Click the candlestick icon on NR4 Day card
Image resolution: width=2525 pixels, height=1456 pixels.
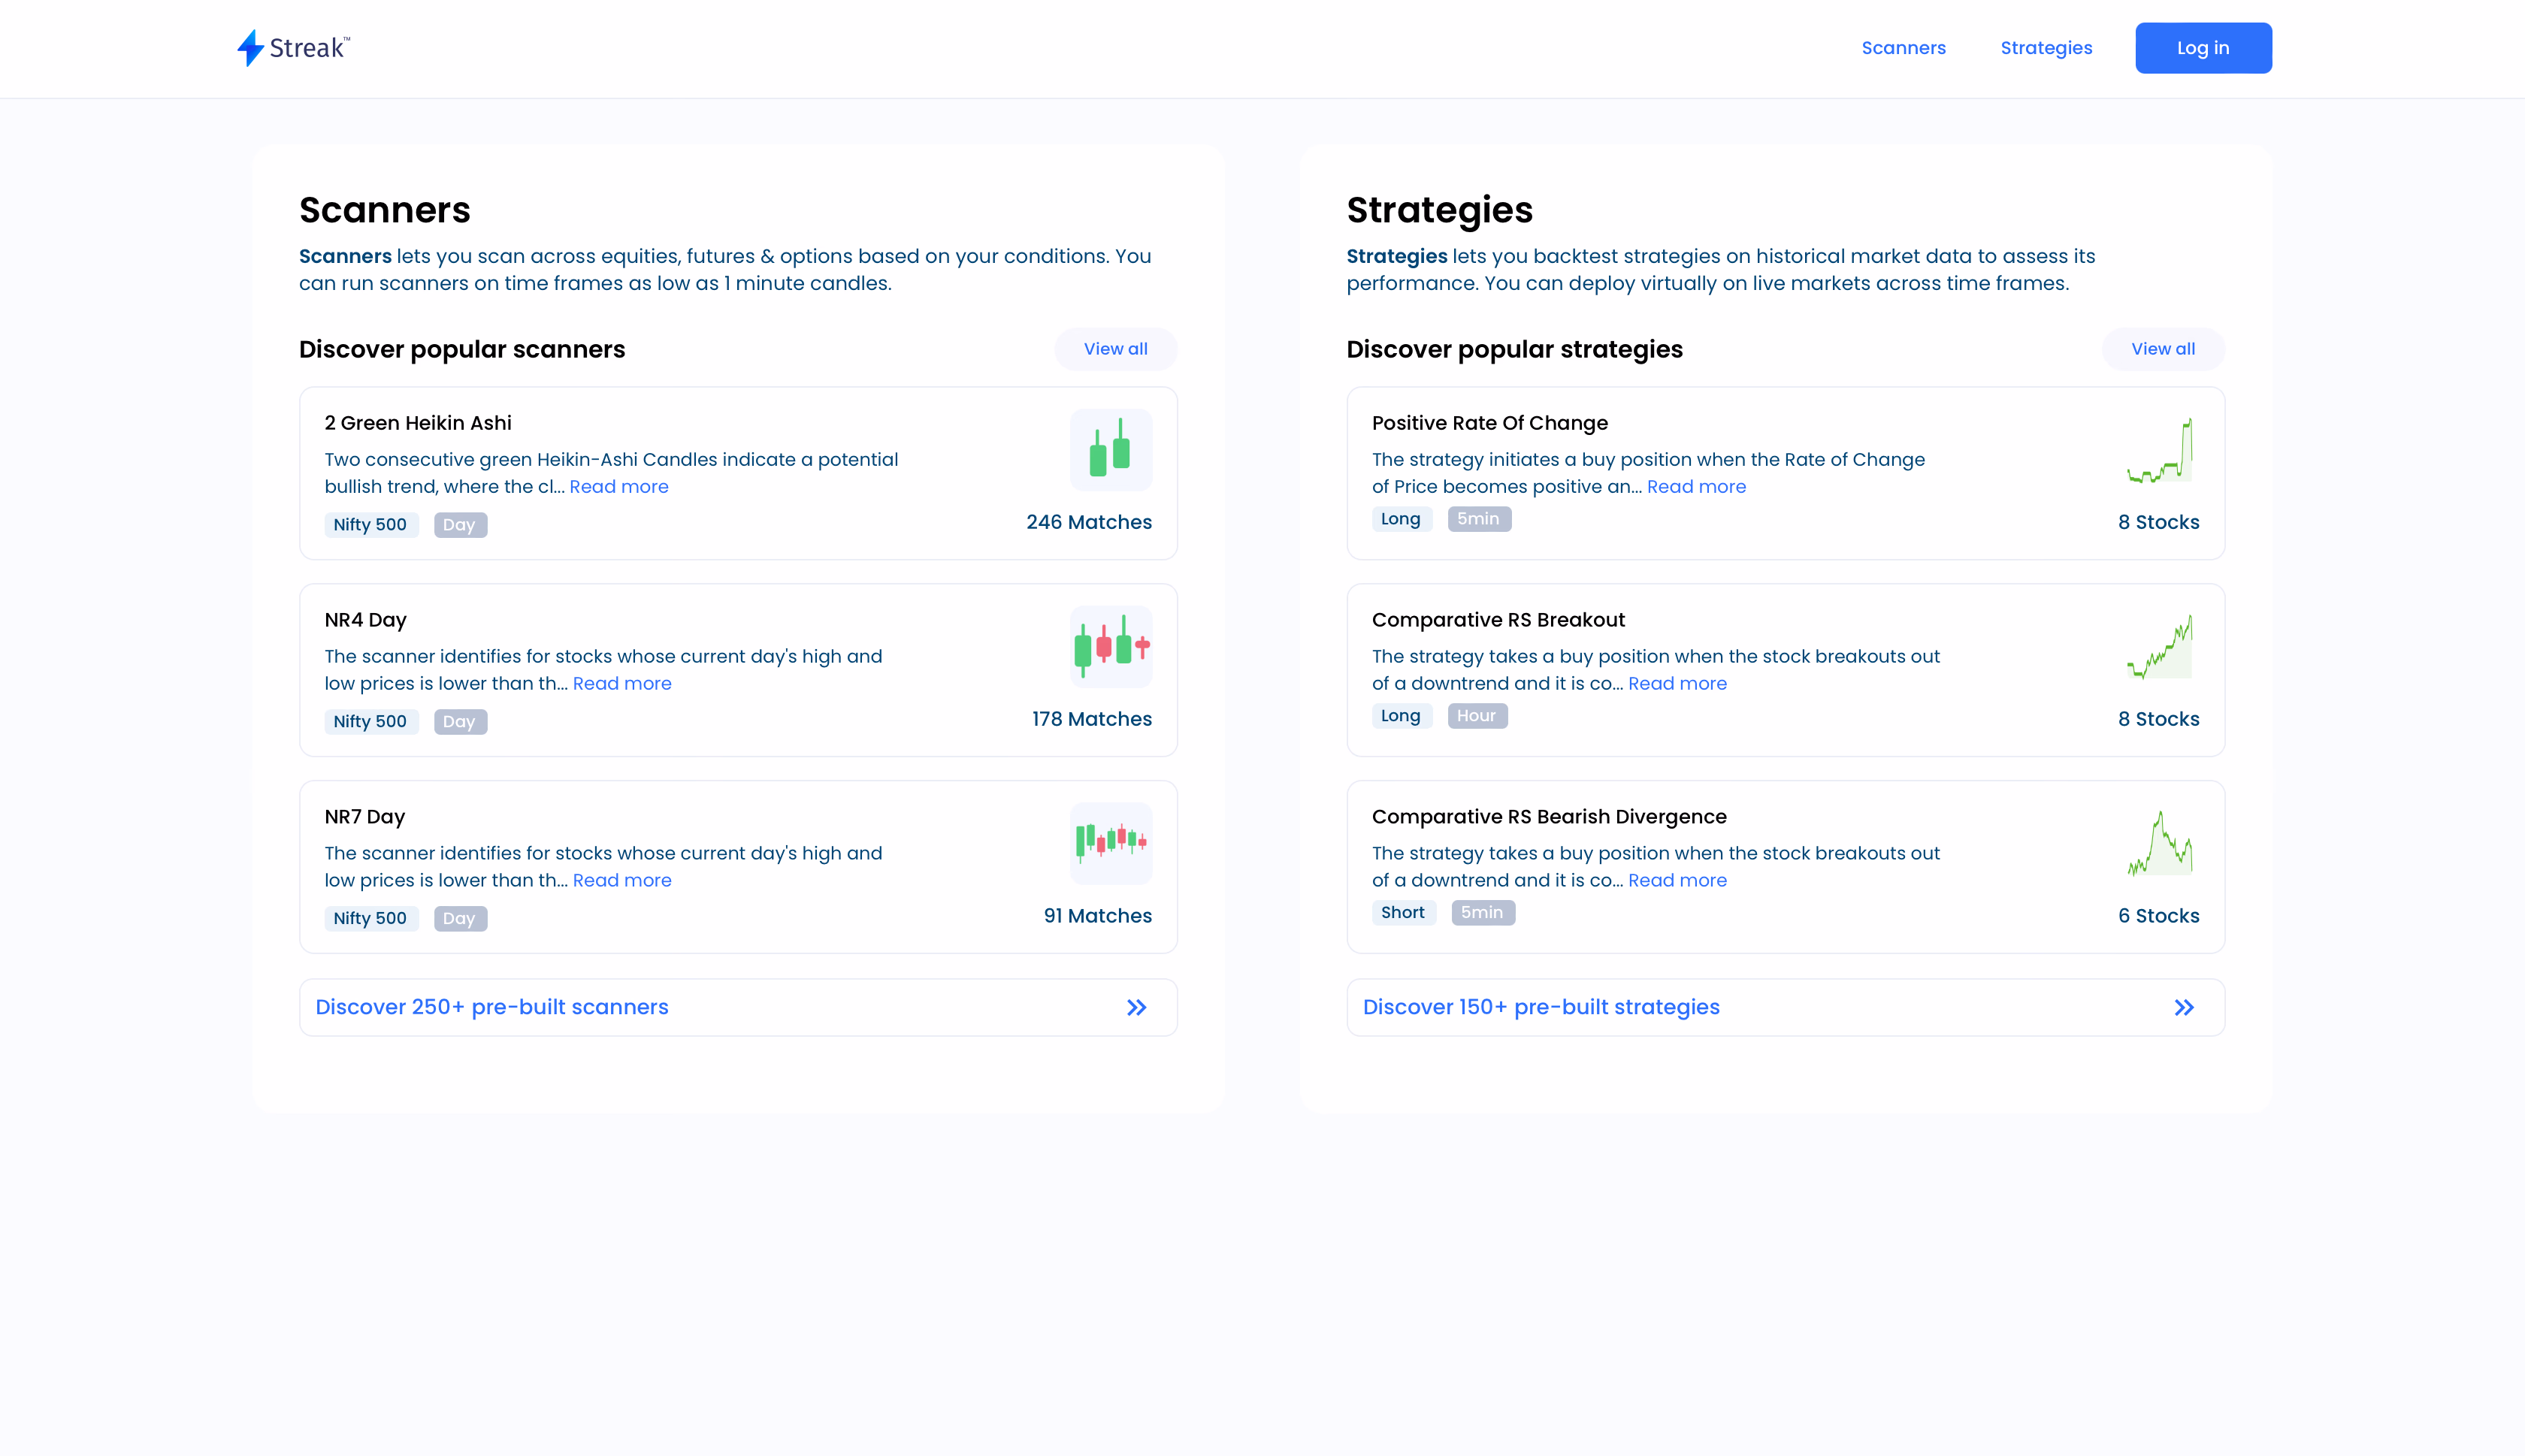pos(1110,646)
